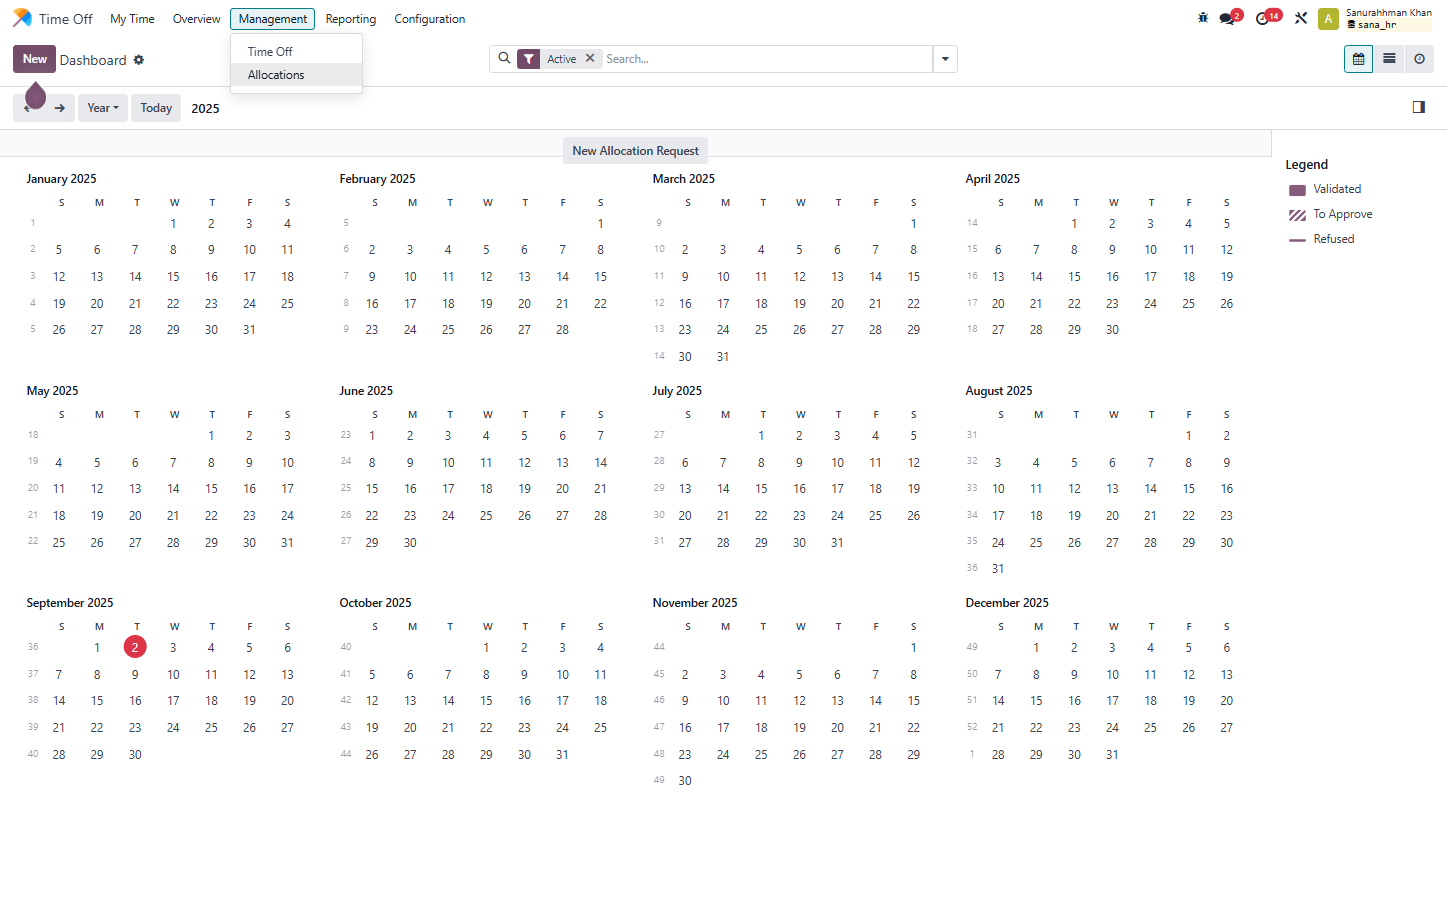1447x922 pixels.
Task: Select August 31 in the calendar
Action: (x=998, y=569)
